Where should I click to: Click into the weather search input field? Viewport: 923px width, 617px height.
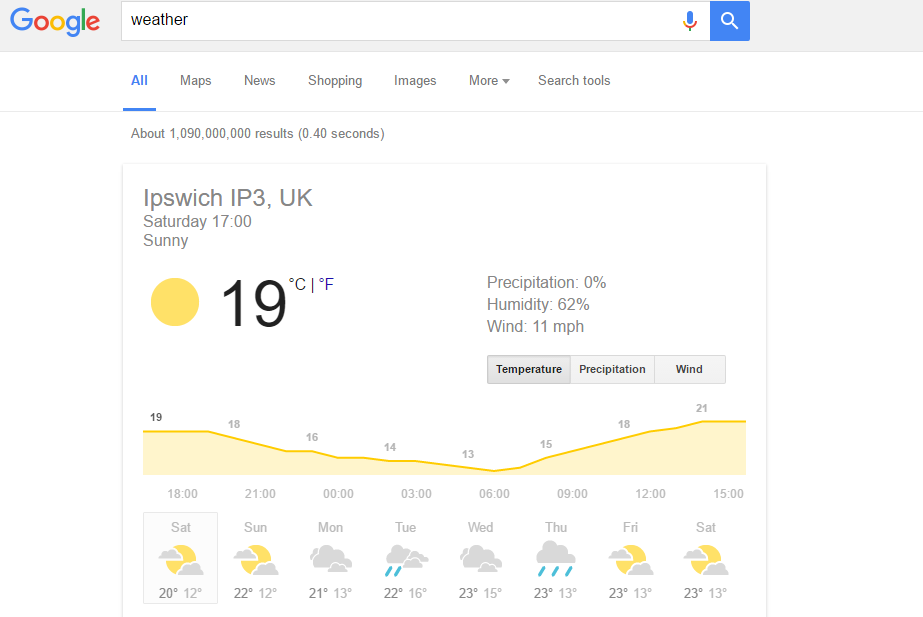(400, 21)
